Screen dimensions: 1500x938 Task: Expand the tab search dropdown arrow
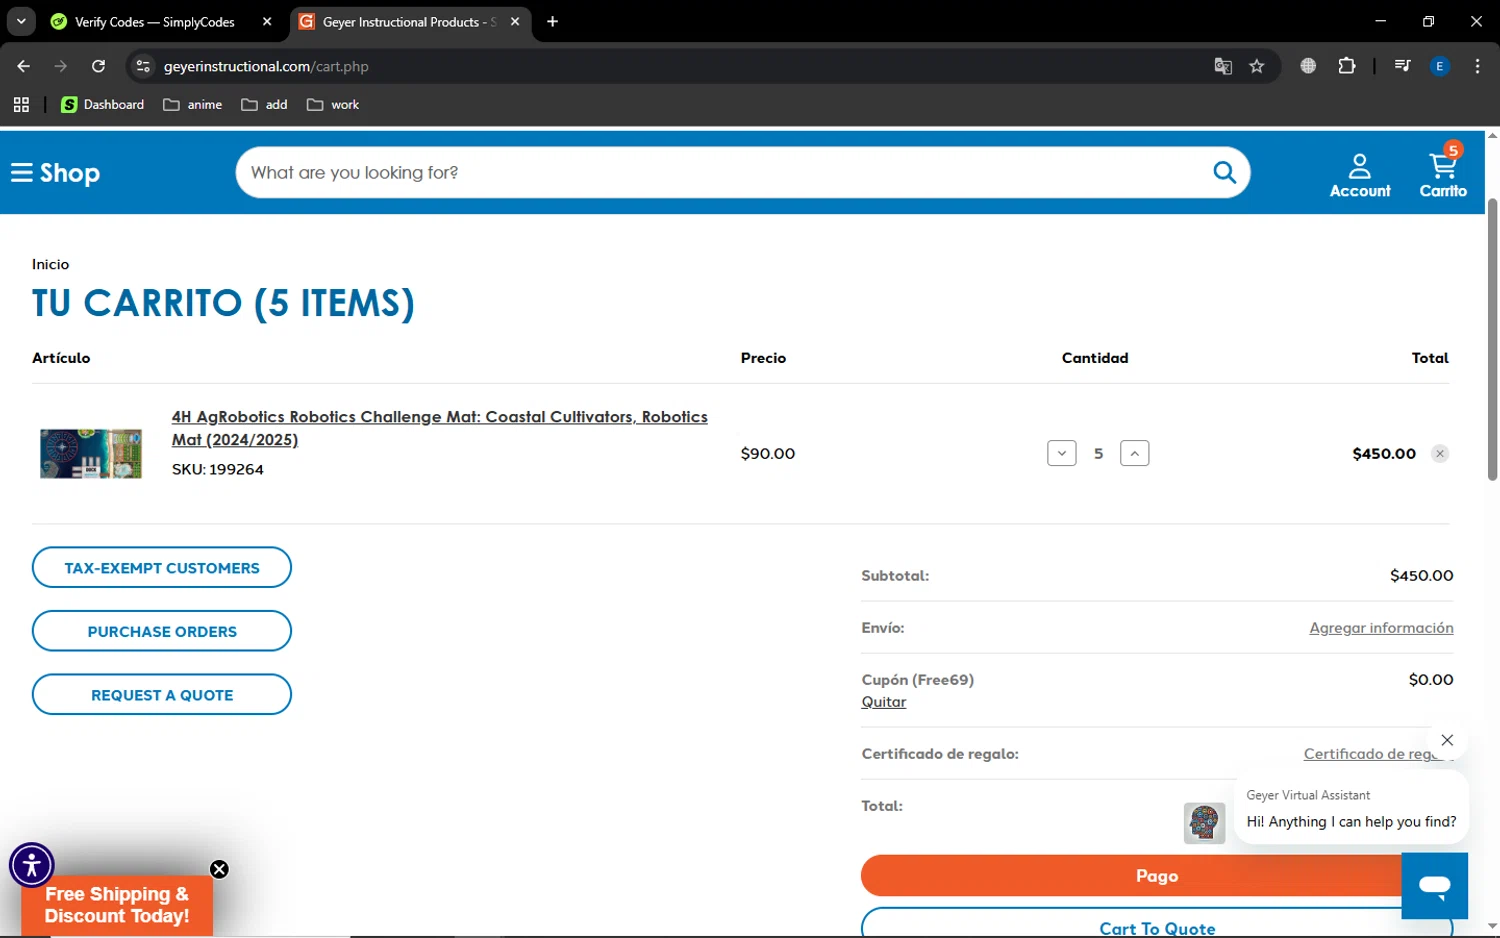point(21,21)
